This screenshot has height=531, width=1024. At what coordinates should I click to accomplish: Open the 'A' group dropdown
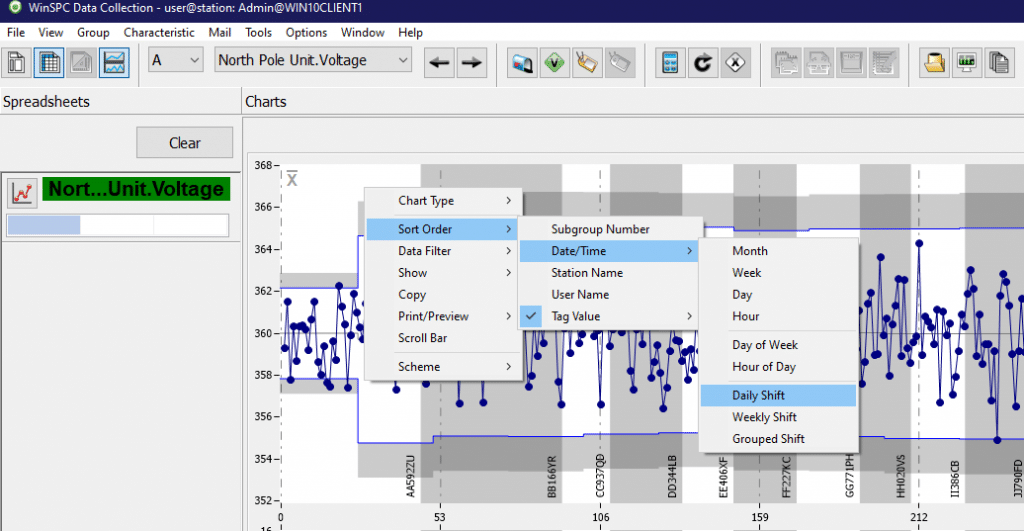pos(176,61)
